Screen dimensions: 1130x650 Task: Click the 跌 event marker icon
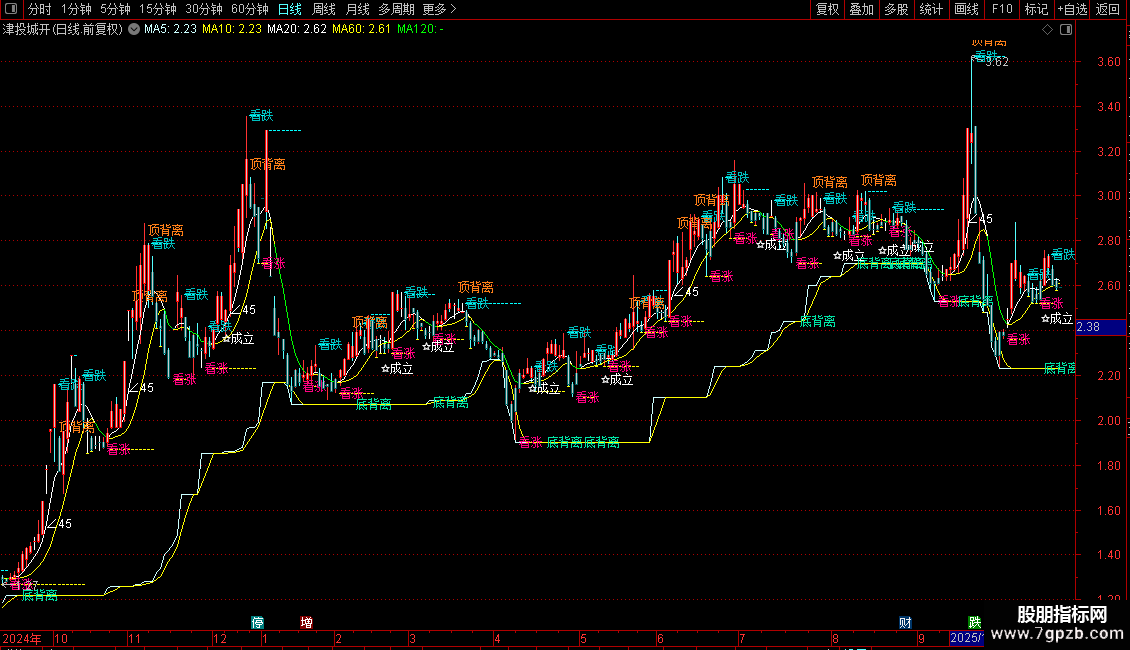point(974,623)
